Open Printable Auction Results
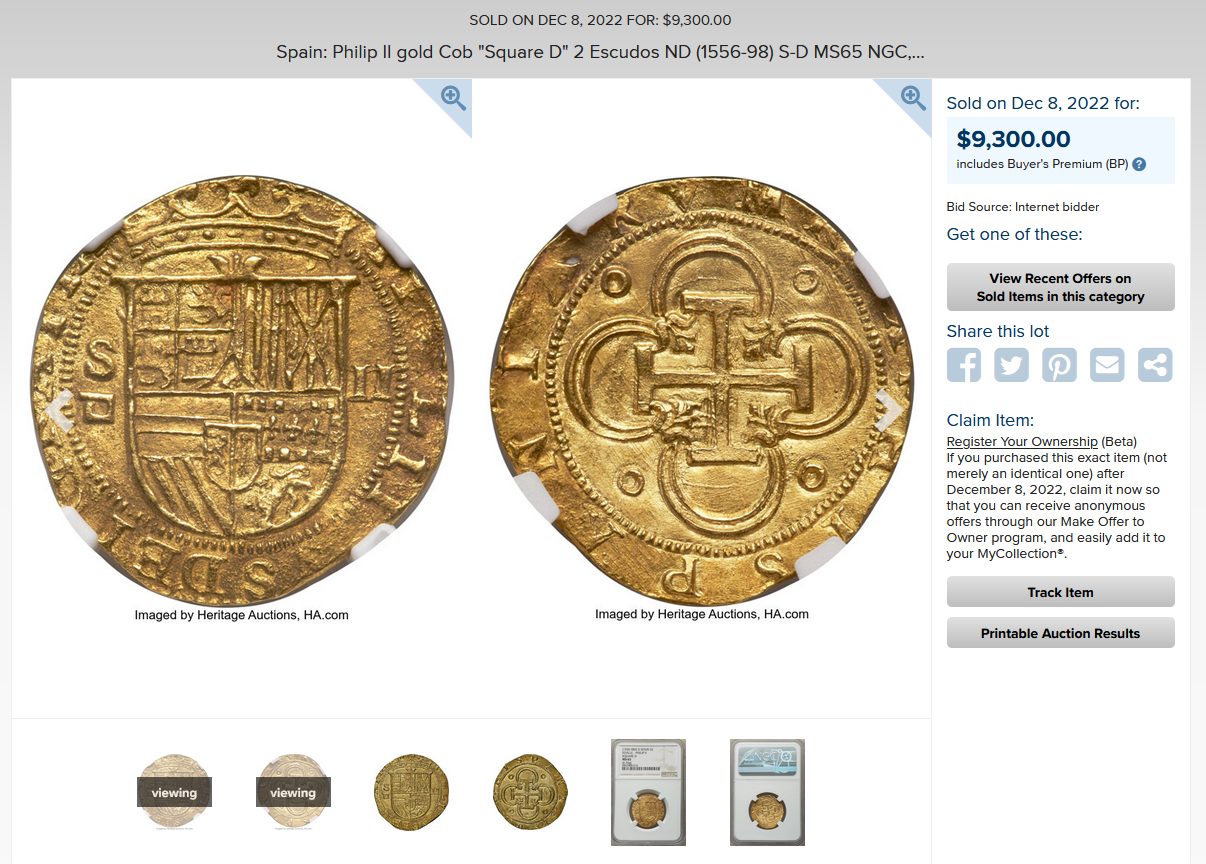The image size is (1206, 864). point(1060,633)
